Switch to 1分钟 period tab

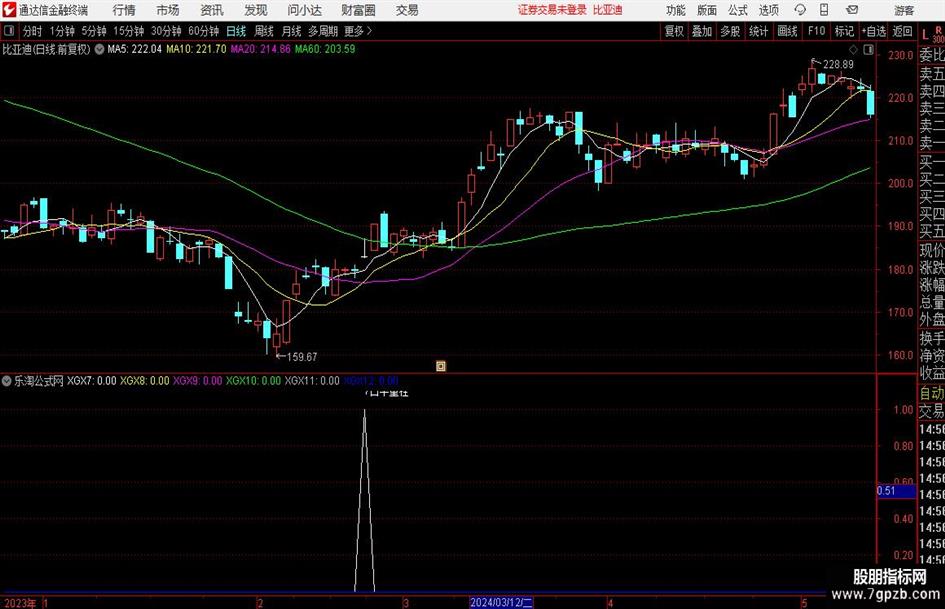(x=62, y=31)
